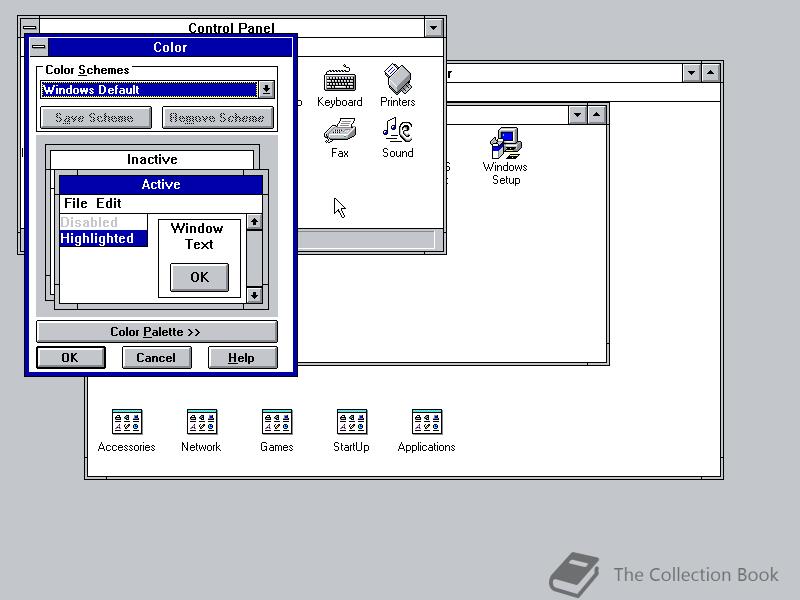Select the Accessories program group icon
800x600 pixels.
tap(127, 431)
